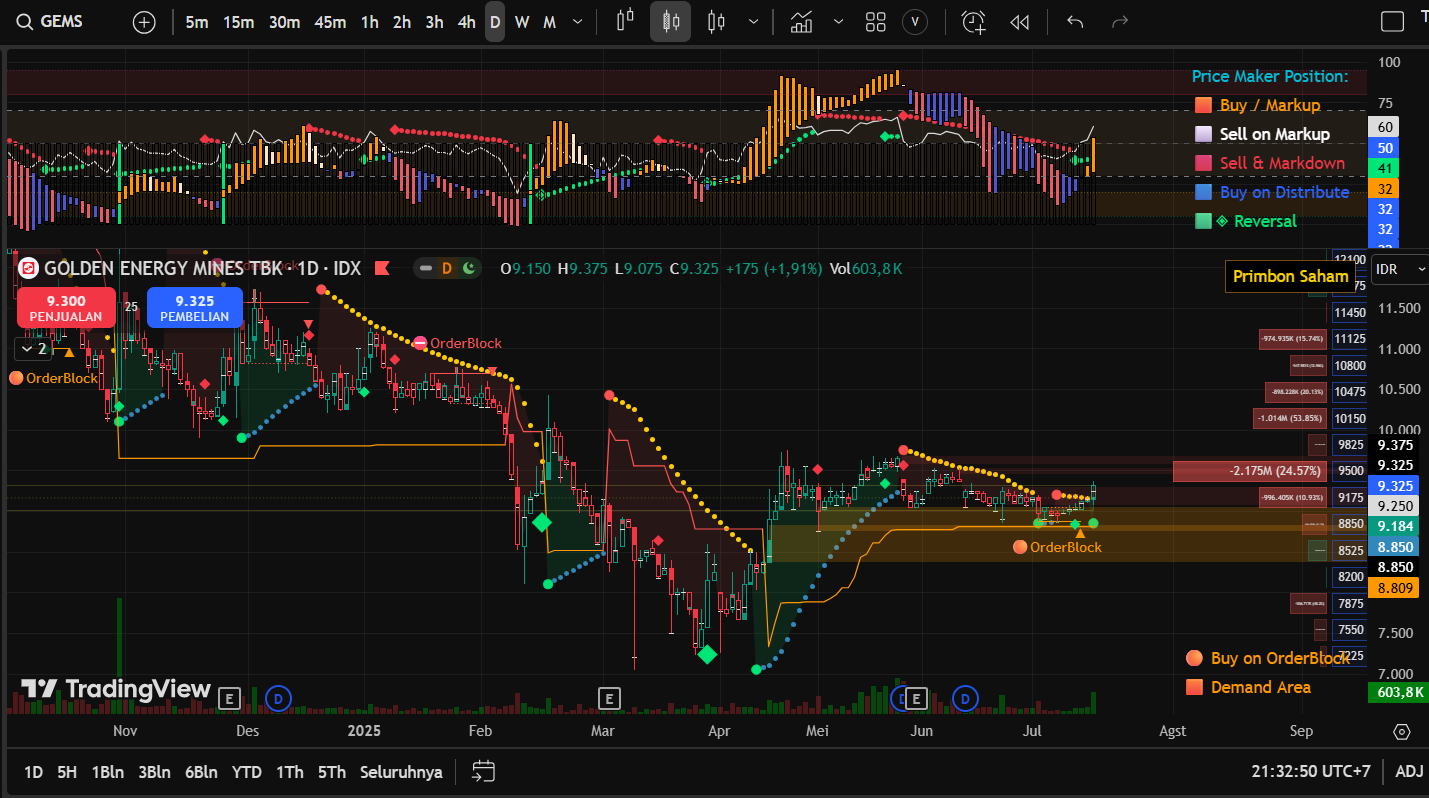Set the date range to 1Th
This screenshot has width=1429, height=798.
pyautogui.click(x=289, y=772)
